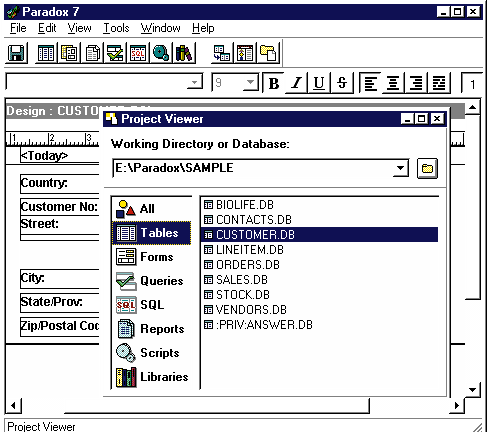Click the Open Report toolbar icon
Viewport: 487px width, 432px height.
pos(92,53)
